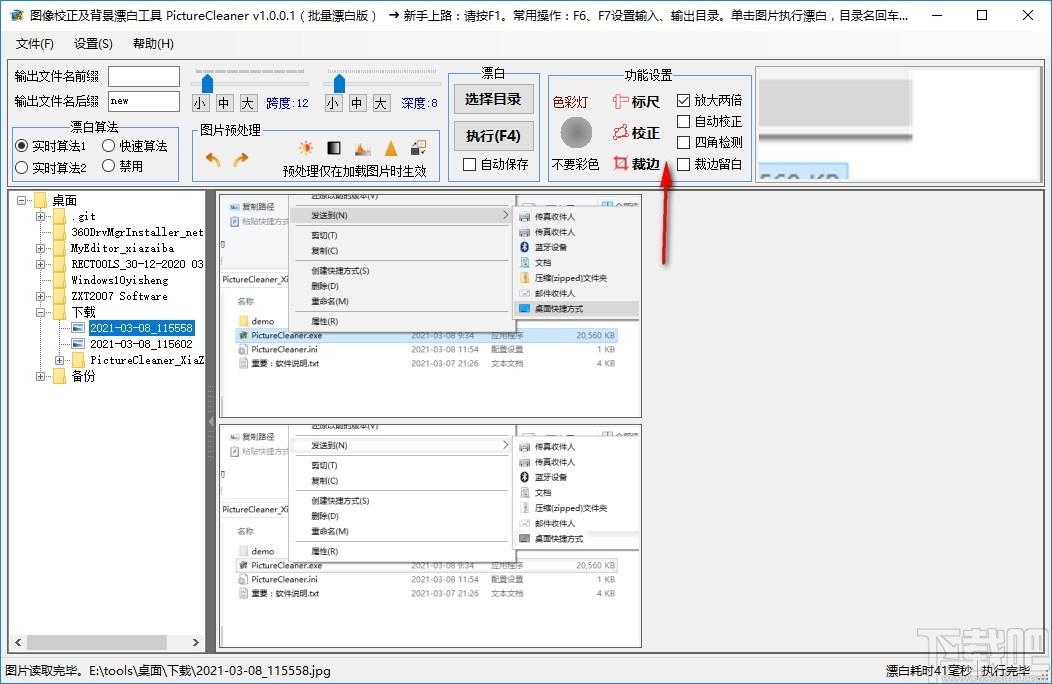Screen dimensions: 1052x684
Task: Click the folder icon beside 备份
Action: point(60,376)
